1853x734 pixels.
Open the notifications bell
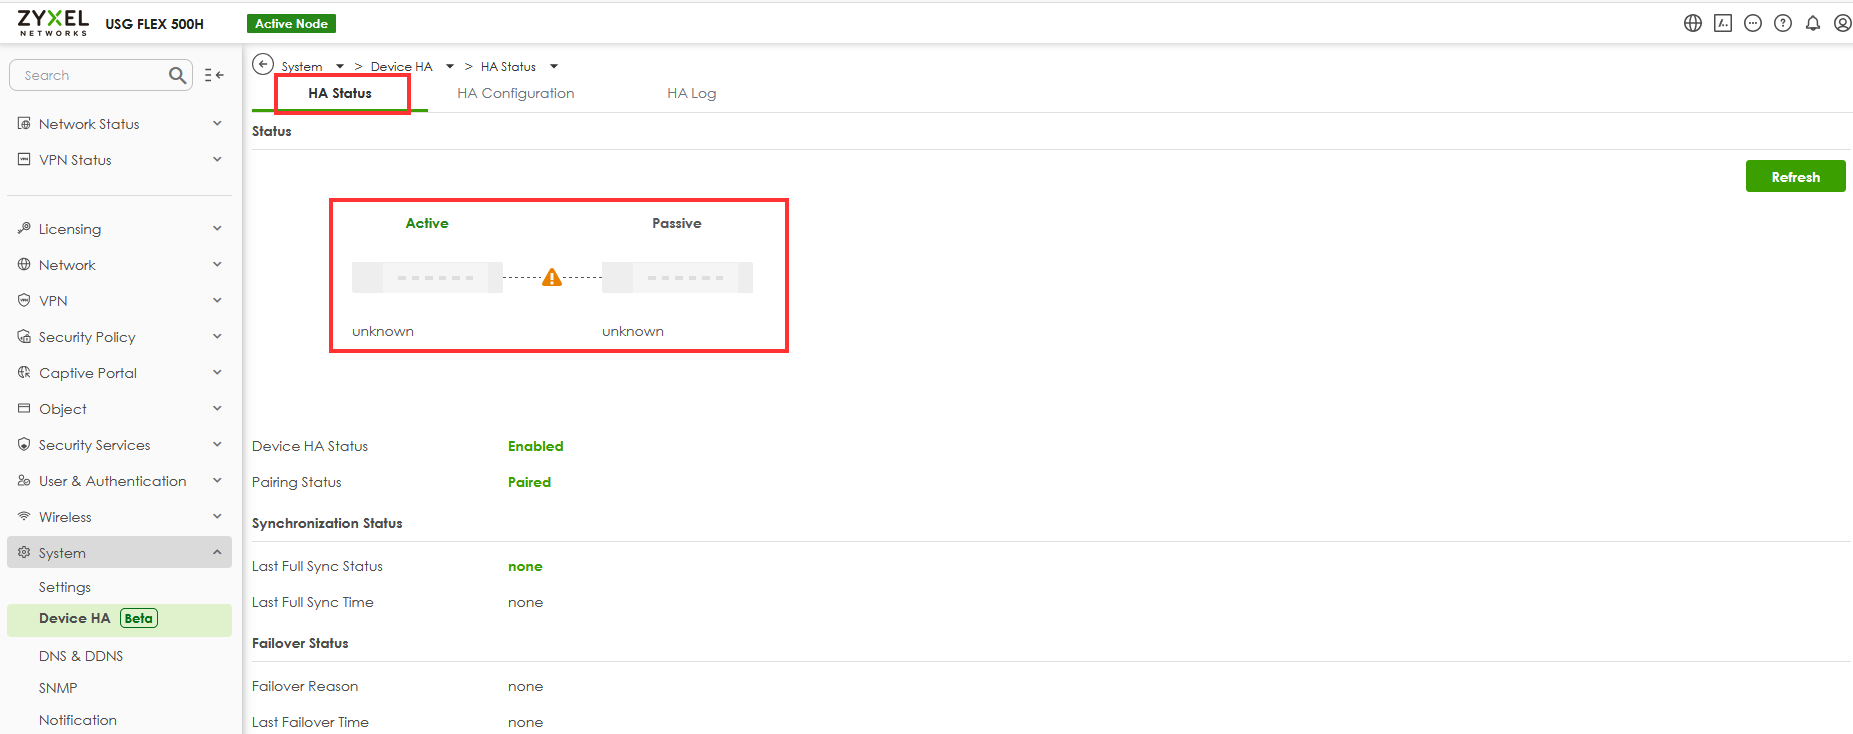1812,23
